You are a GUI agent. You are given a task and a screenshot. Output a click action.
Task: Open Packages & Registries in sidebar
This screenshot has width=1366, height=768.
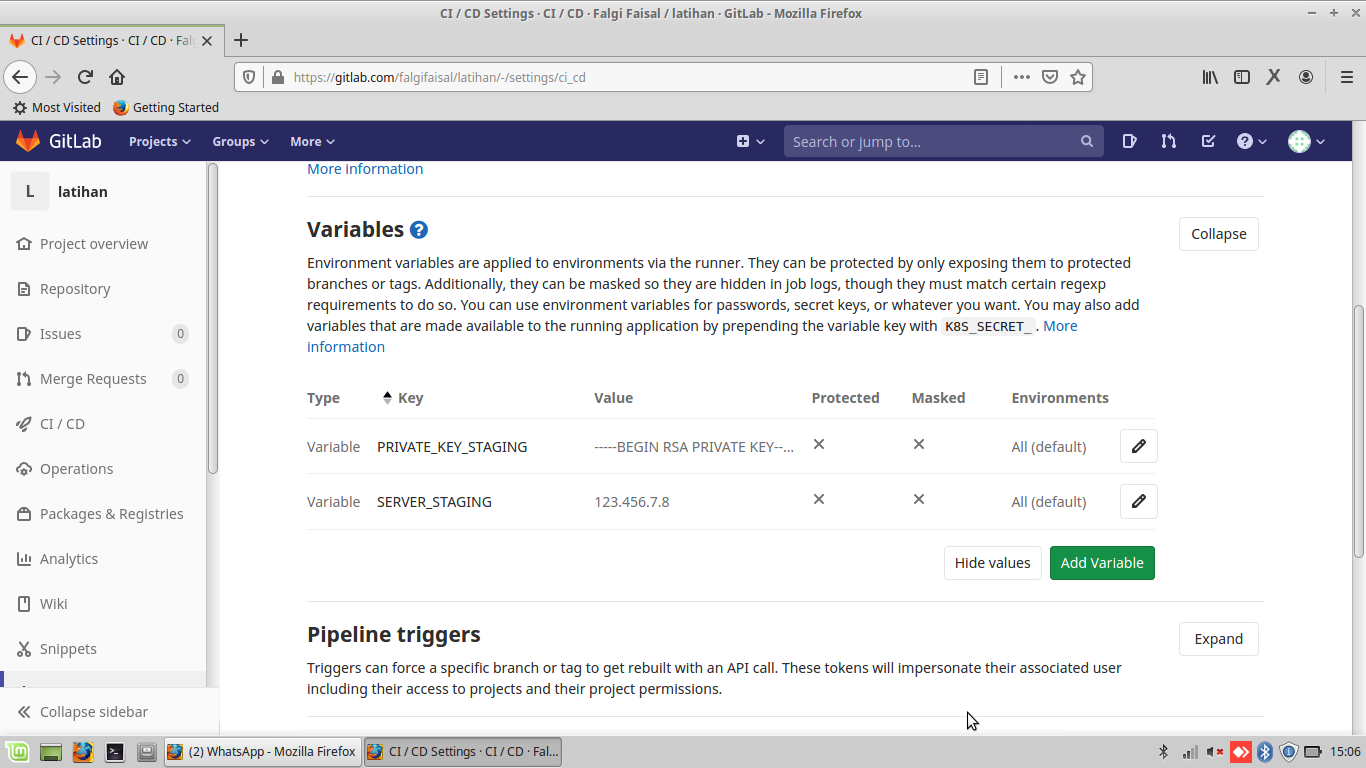[111, 513]
